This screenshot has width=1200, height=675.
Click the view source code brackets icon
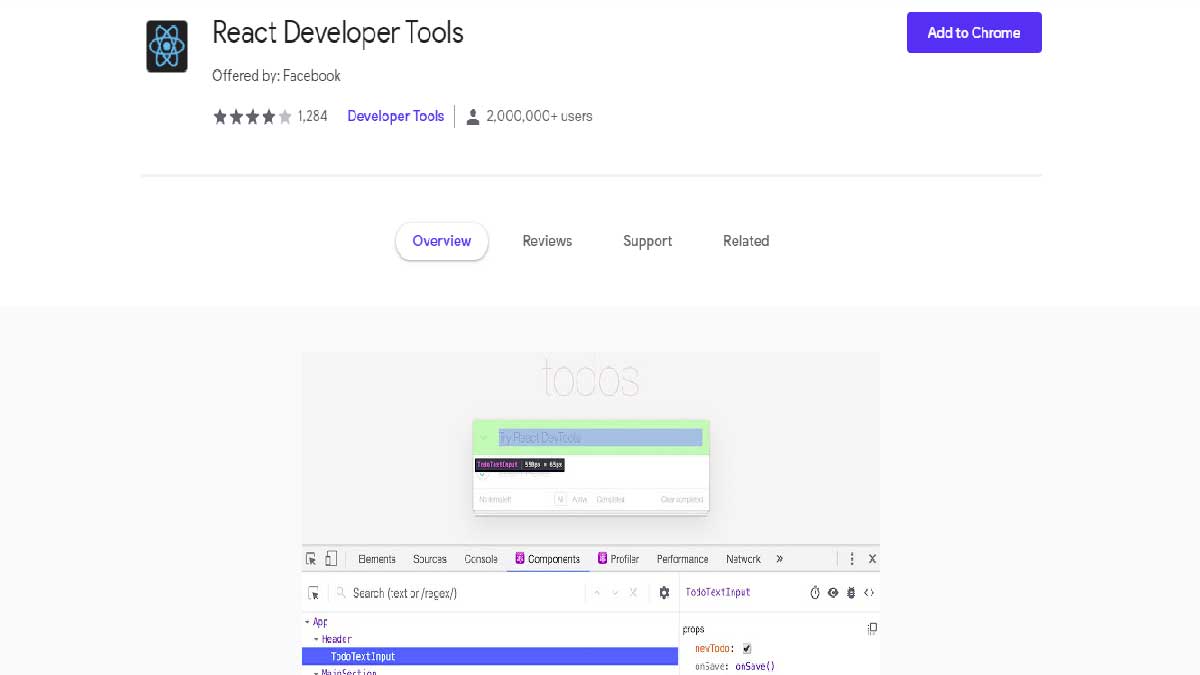click(x=869, y=593)
